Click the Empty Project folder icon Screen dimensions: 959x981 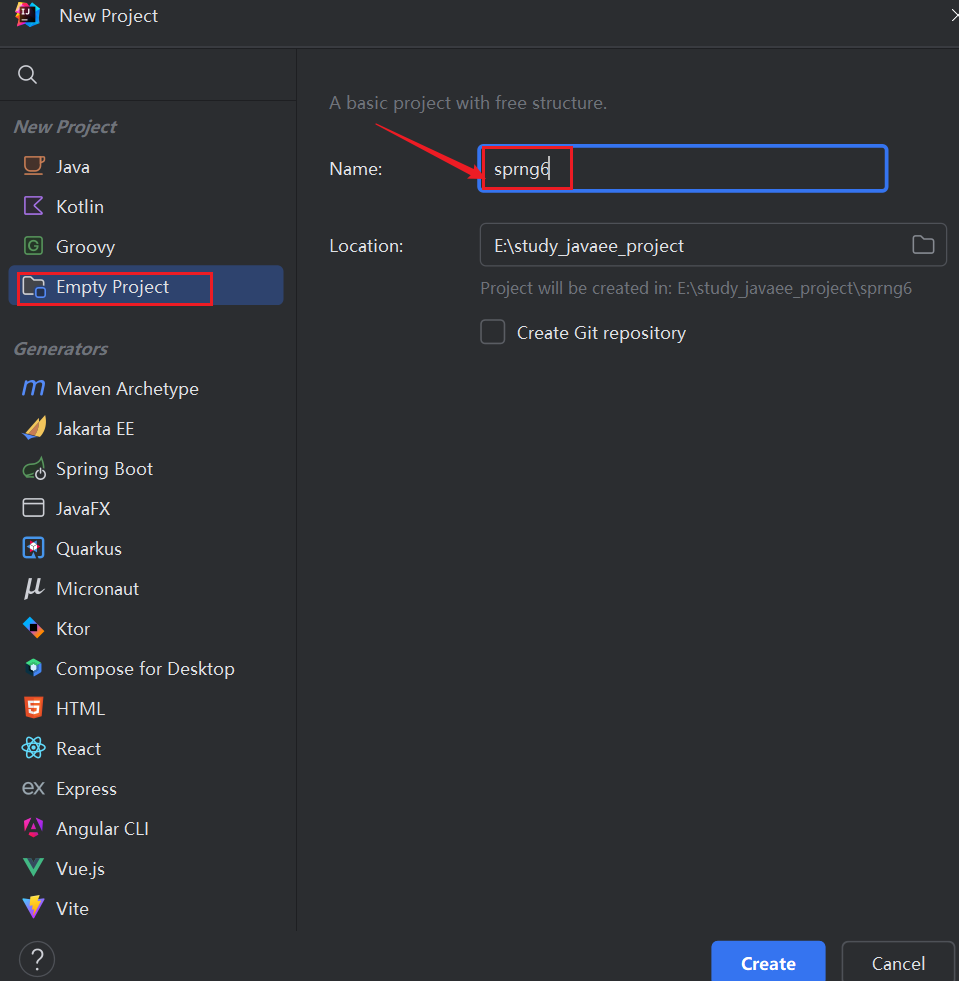click(x=34, y=287)
